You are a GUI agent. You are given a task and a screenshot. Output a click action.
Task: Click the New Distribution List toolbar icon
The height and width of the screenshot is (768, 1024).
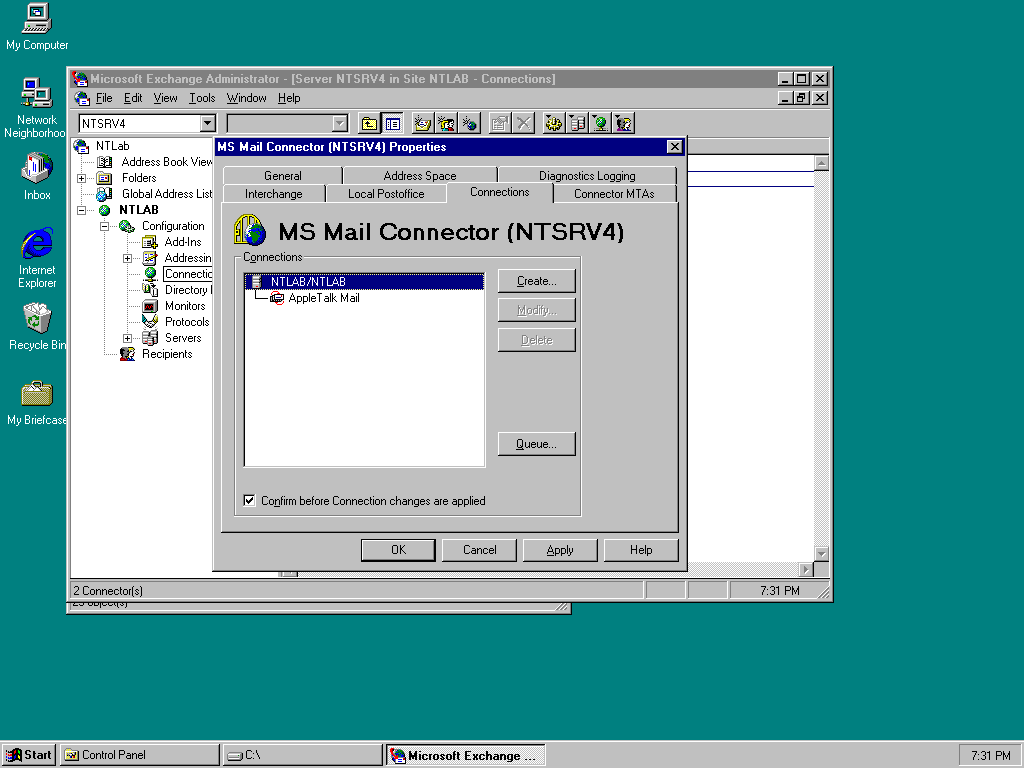(446, 123)
